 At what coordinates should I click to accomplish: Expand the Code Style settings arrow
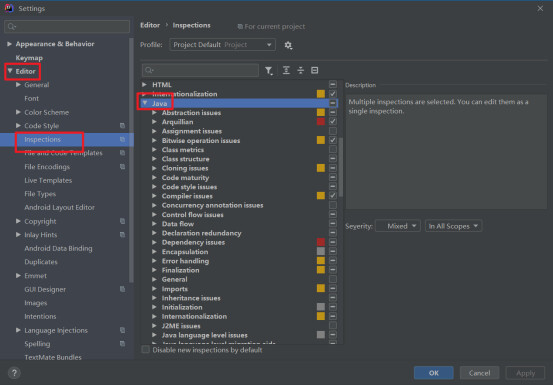(18, 125)
